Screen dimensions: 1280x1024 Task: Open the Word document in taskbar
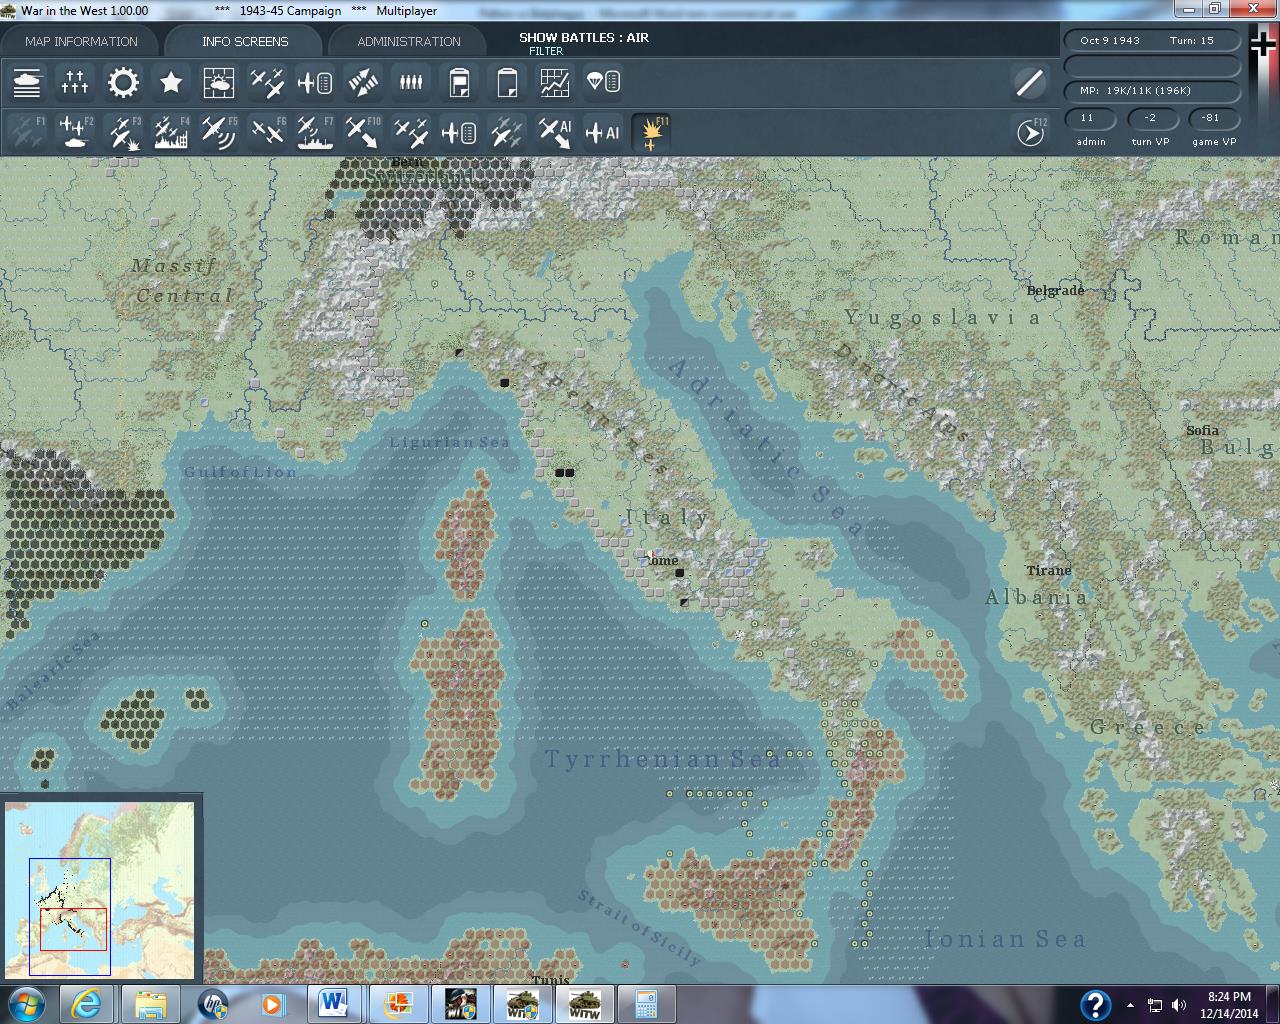(335, 1004)
